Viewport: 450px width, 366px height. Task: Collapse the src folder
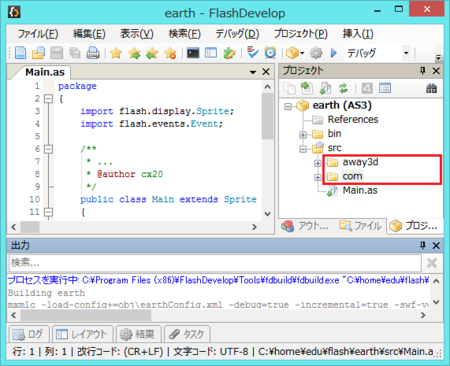[303, 149]
